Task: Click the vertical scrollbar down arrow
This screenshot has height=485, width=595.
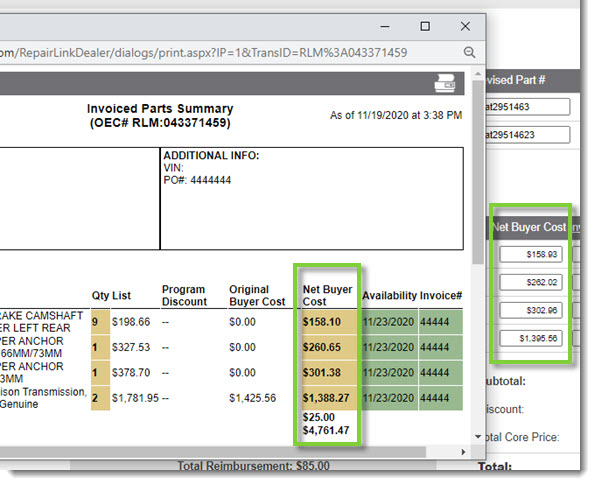Action: pyautogui.click(x=478, y=436)
